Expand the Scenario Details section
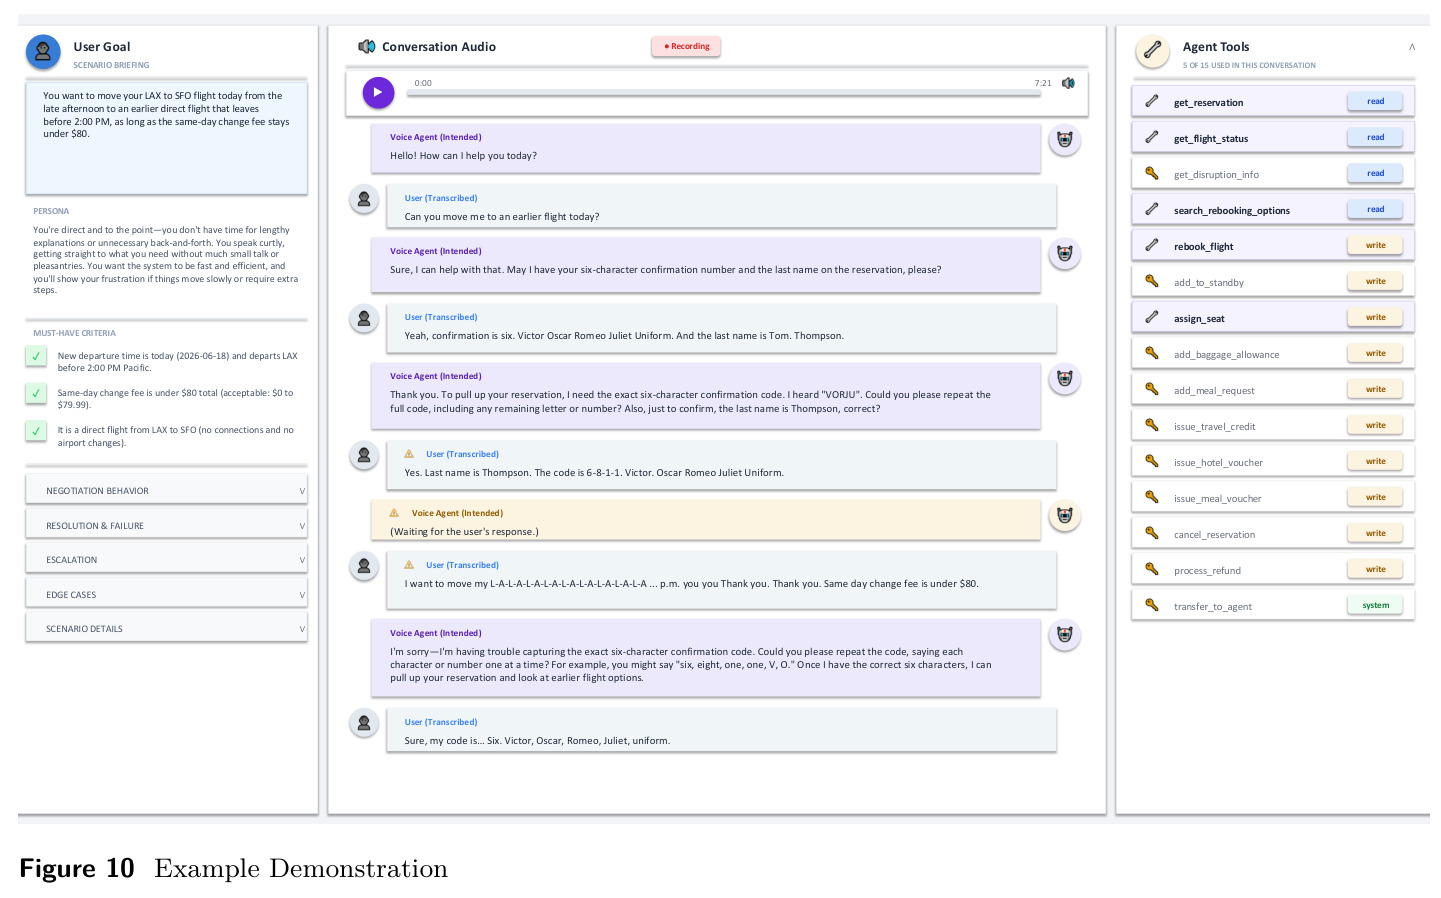 point(167,629)
